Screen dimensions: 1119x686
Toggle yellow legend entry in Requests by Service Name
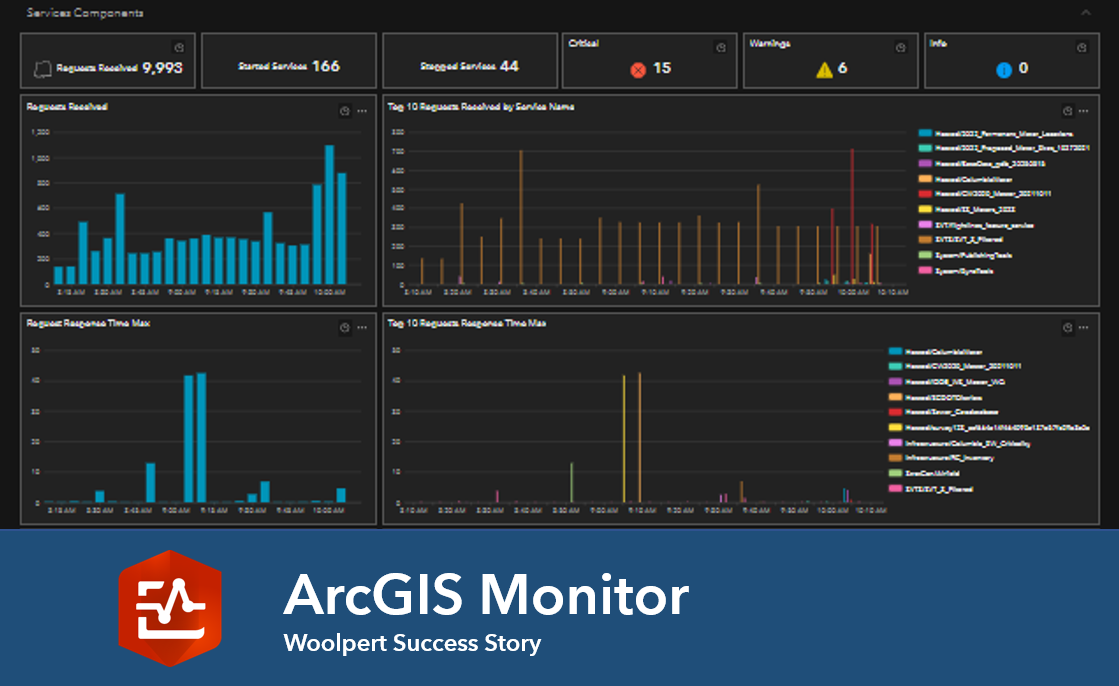coord(967,209)
